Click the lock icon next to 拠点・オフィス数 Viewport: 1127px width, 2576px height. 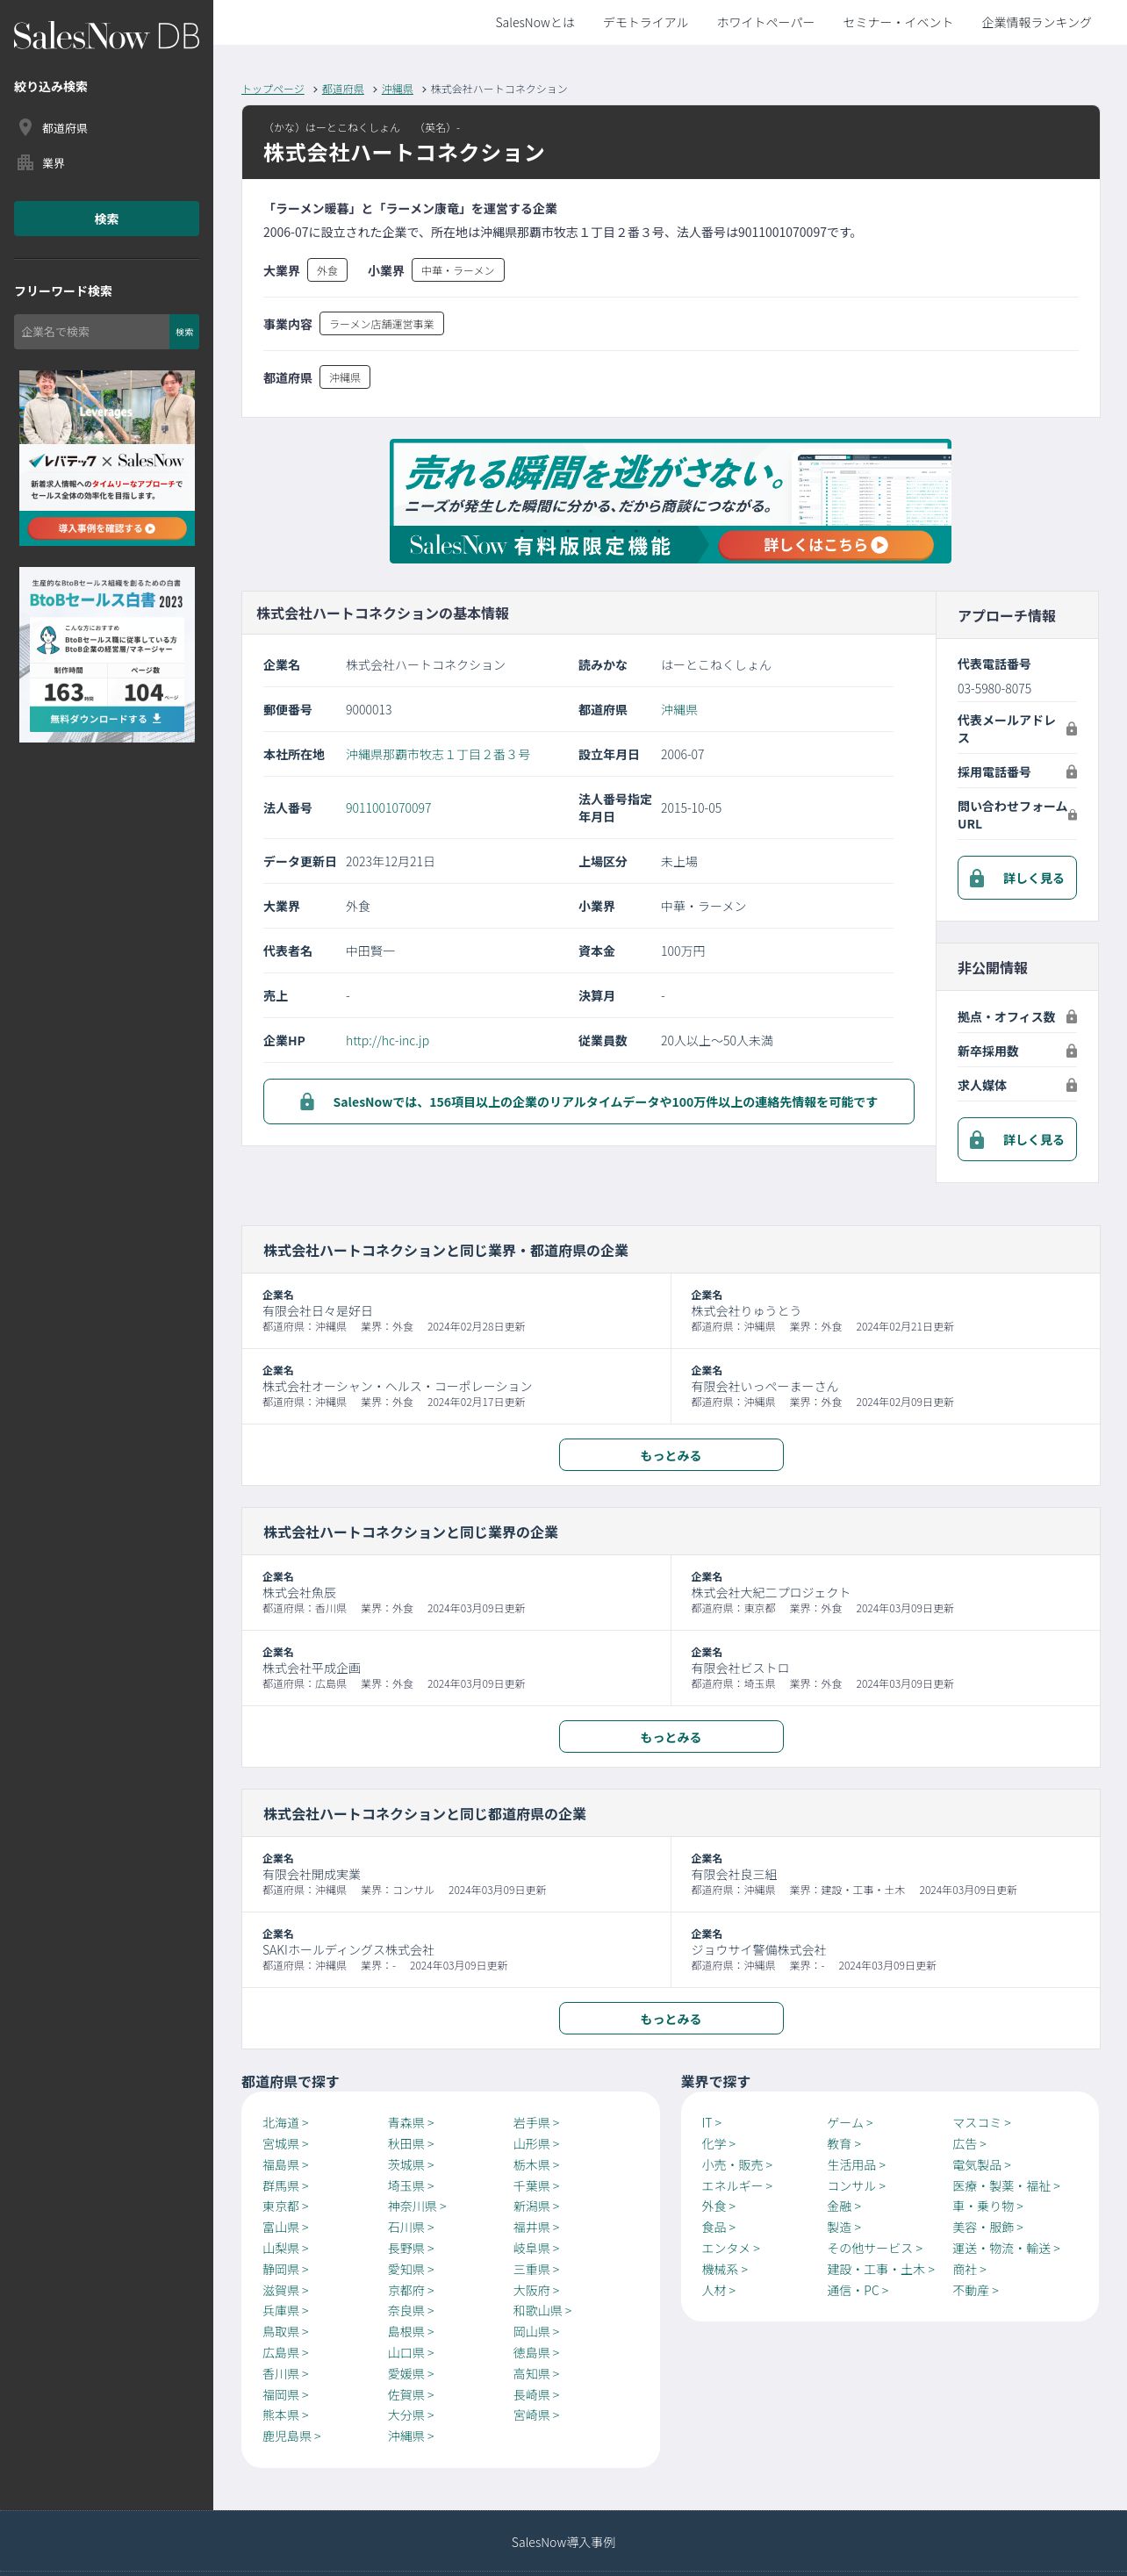(1071, 1017)
